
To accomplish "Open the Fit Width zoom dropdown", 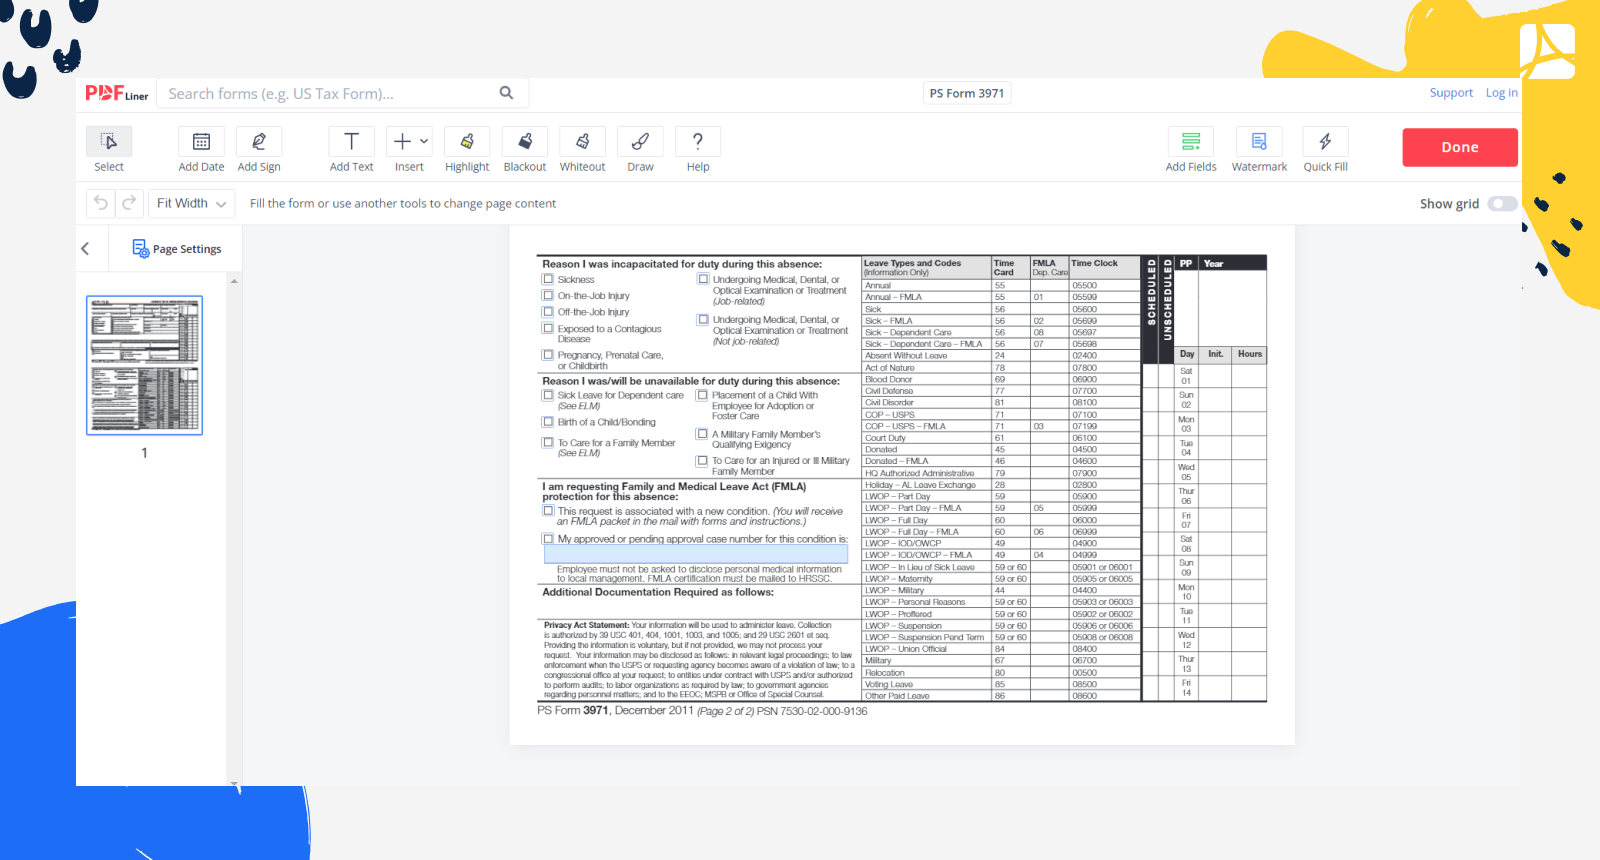I will pyautogui.click(x=192, y=204).
